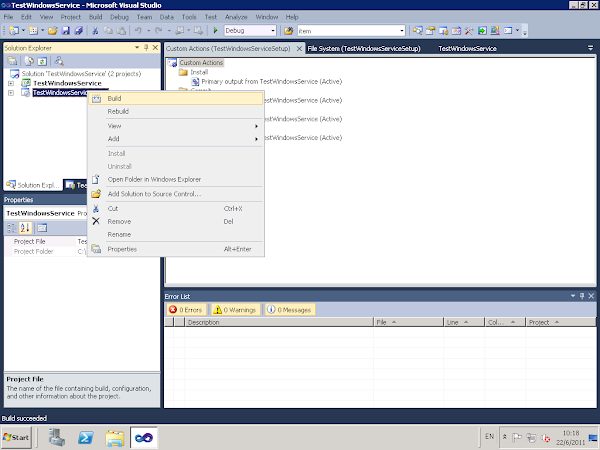
Task: Open Solution Explorer from the toolbar icon
Action: tap(417, 30)
